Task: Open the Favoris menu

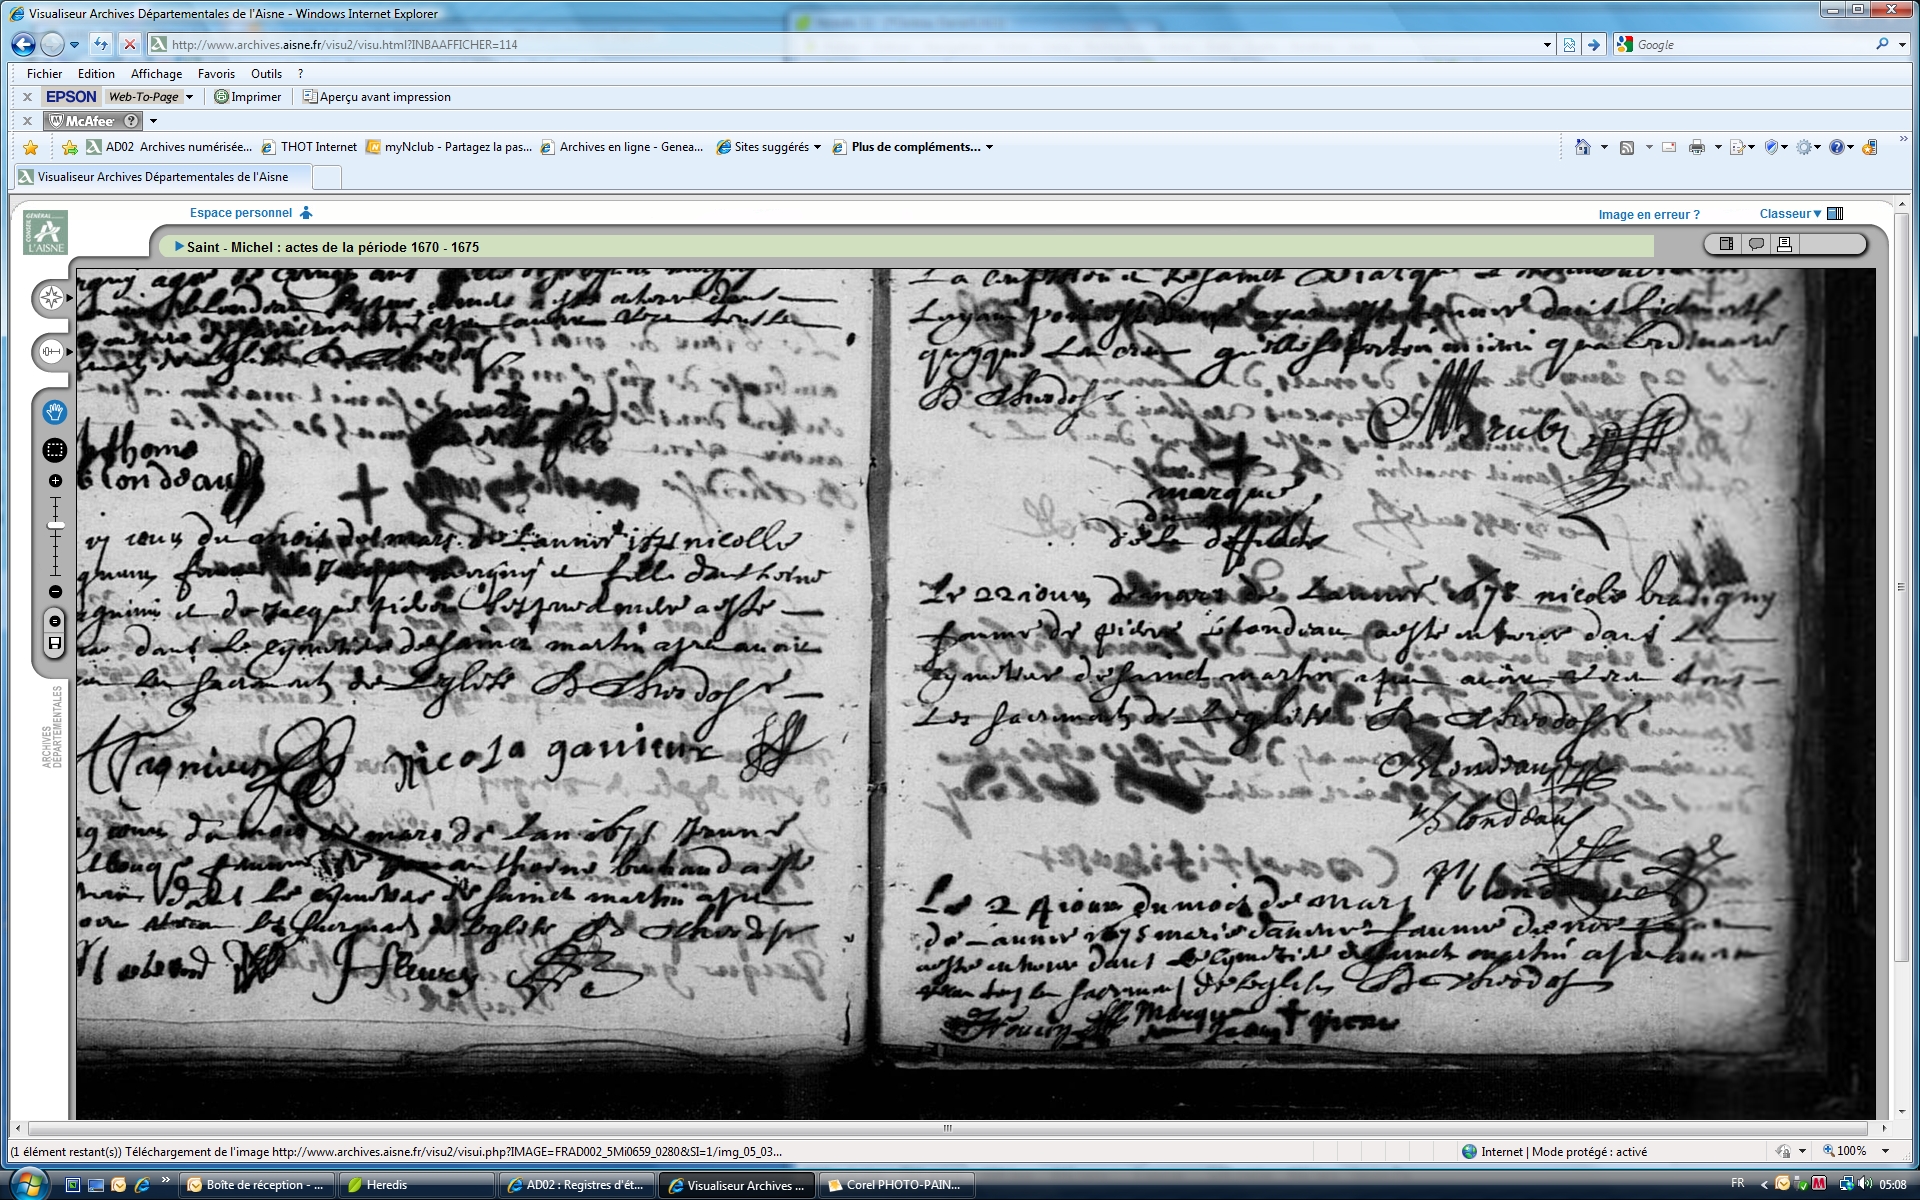Action: (216, 74)
